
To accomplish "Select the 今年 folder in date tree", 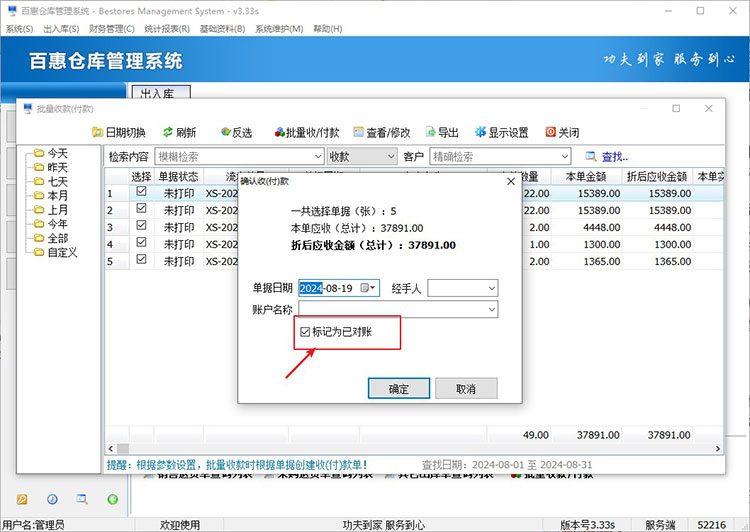I will (51, 224).
